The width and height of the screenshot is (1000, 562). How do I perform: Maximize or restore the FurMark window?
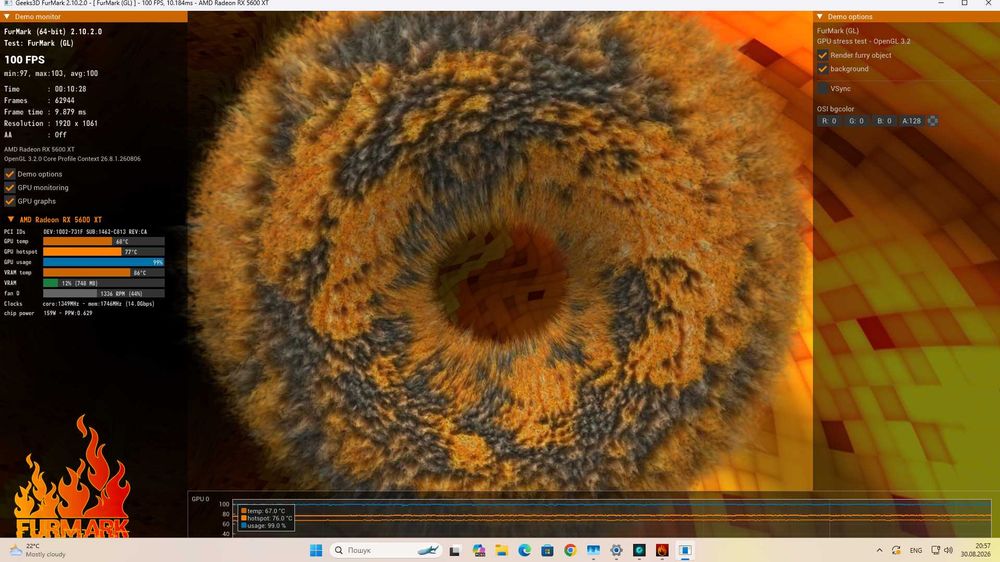(964, 3)
